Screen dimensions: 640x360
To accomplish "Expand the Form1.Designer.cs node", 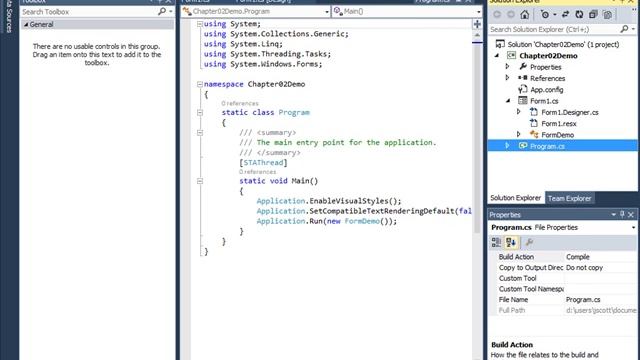I will click(x=519, y=111).
